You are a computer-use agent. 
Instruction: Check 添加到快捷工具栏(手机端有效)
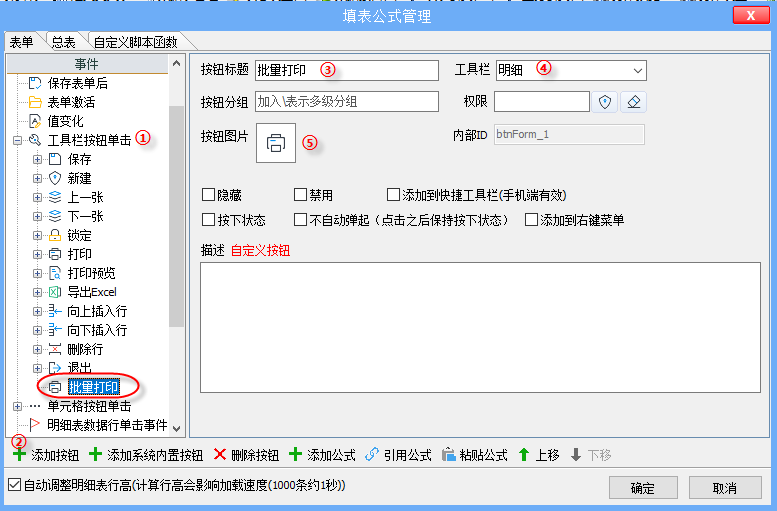pyautogui.click(x=393, y=195)
